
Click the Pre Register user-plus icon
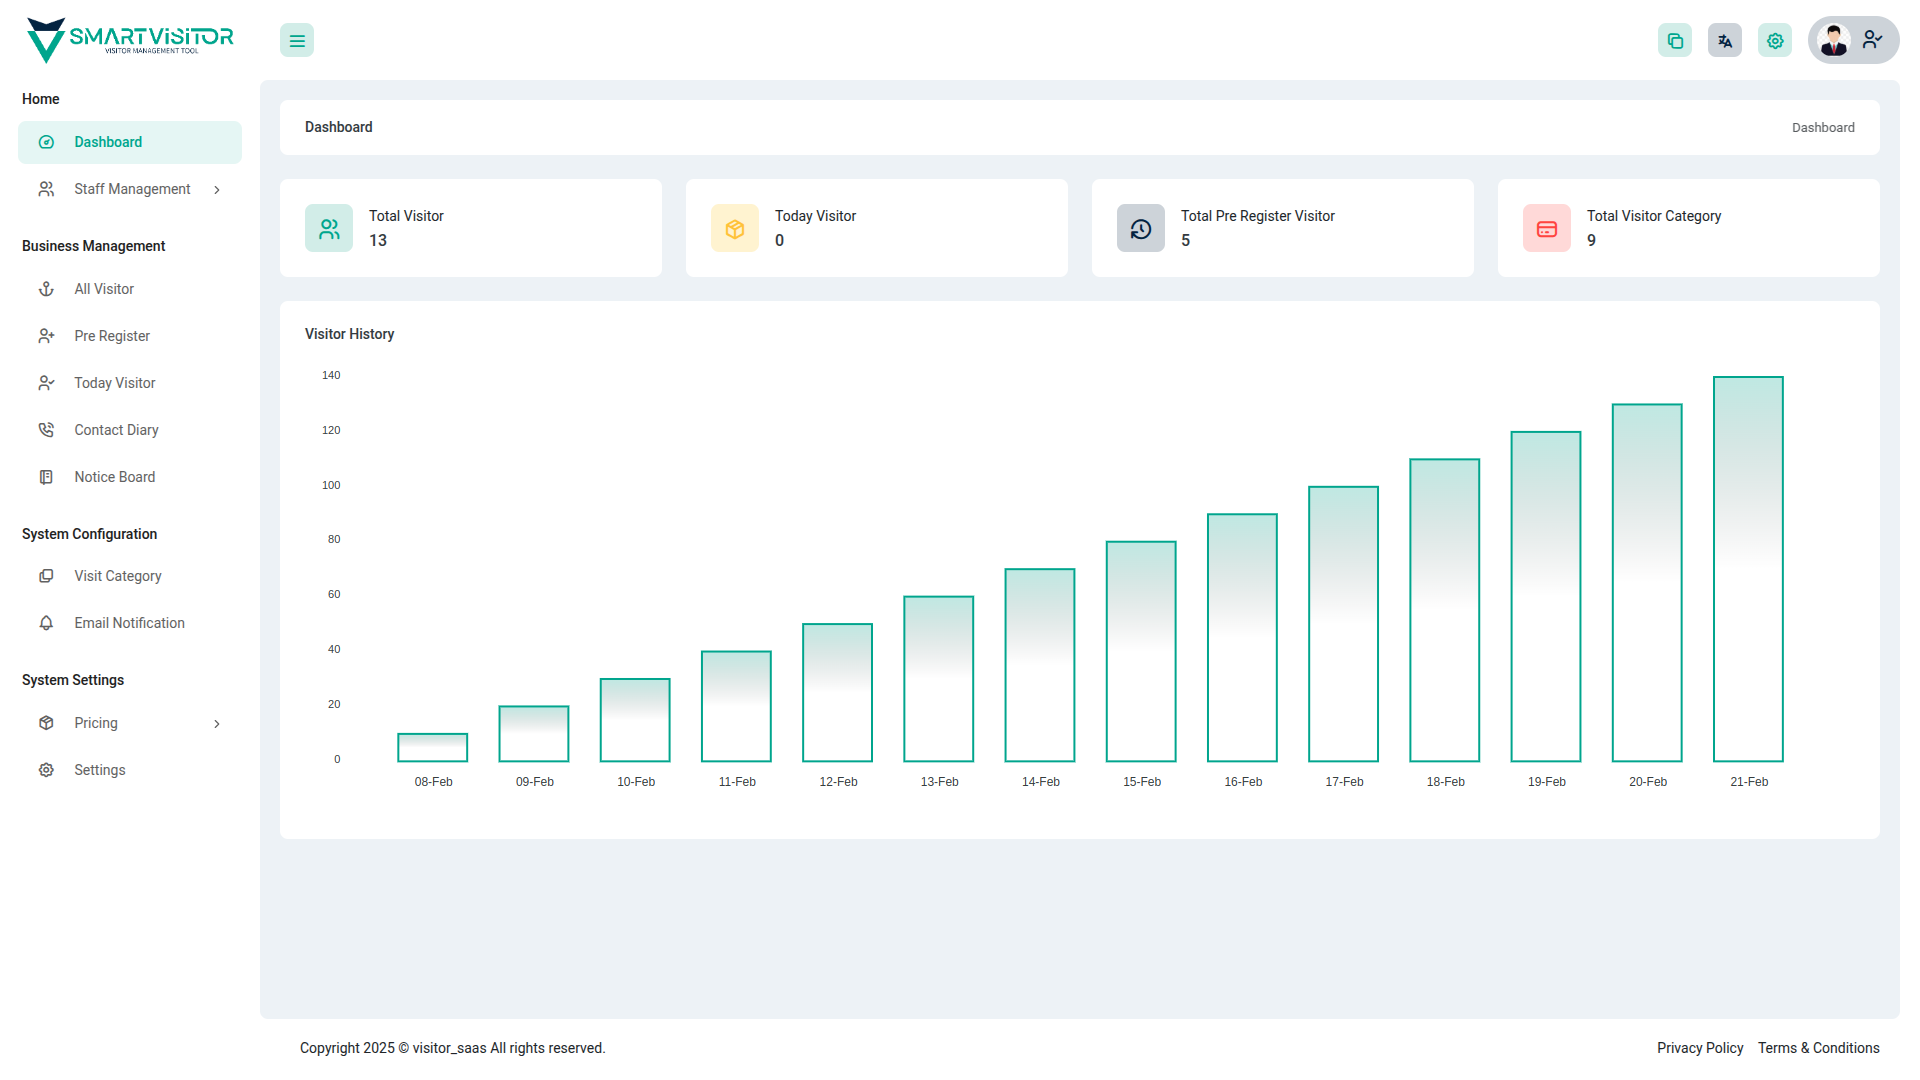click(46, 336)
